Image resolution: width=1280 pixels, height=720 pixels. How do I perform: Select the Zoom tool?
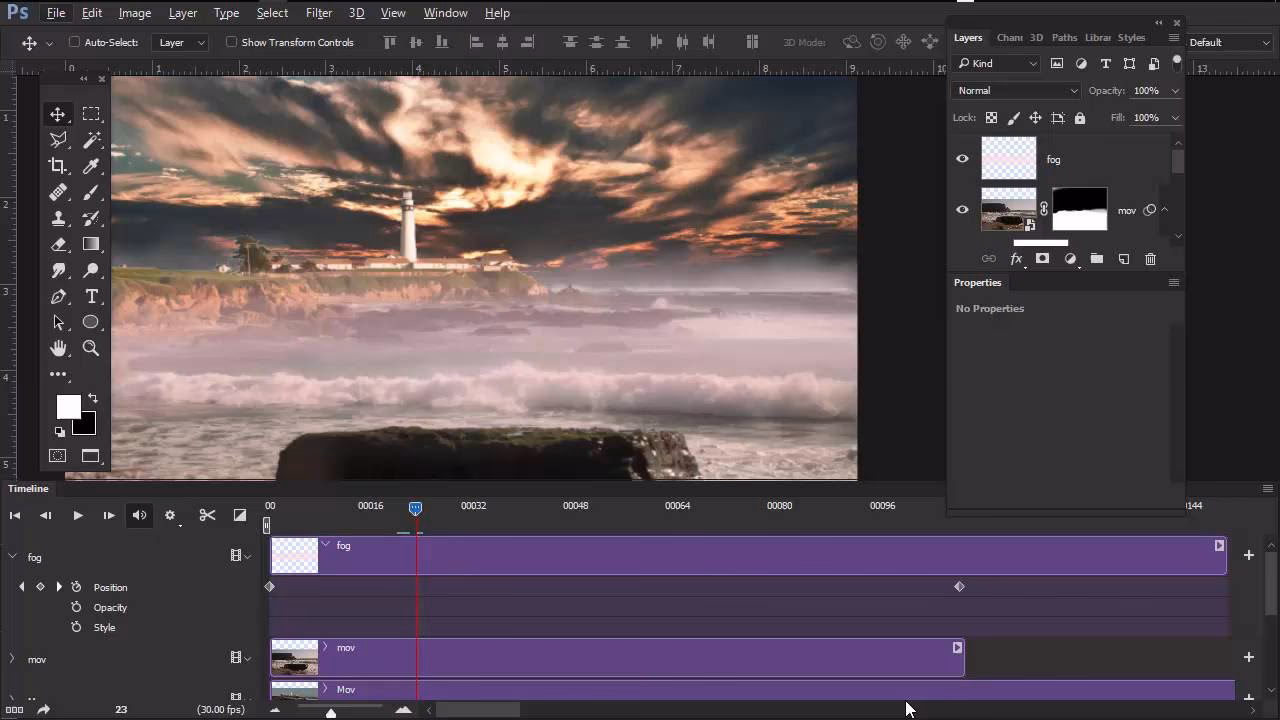pyautogui.click(x=91, y=348)
